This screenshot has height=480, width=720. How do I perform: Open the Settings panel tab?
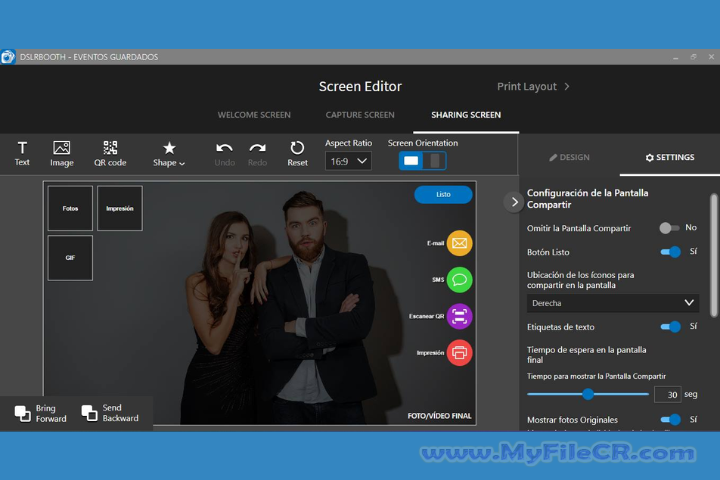[x=670, y=157]
